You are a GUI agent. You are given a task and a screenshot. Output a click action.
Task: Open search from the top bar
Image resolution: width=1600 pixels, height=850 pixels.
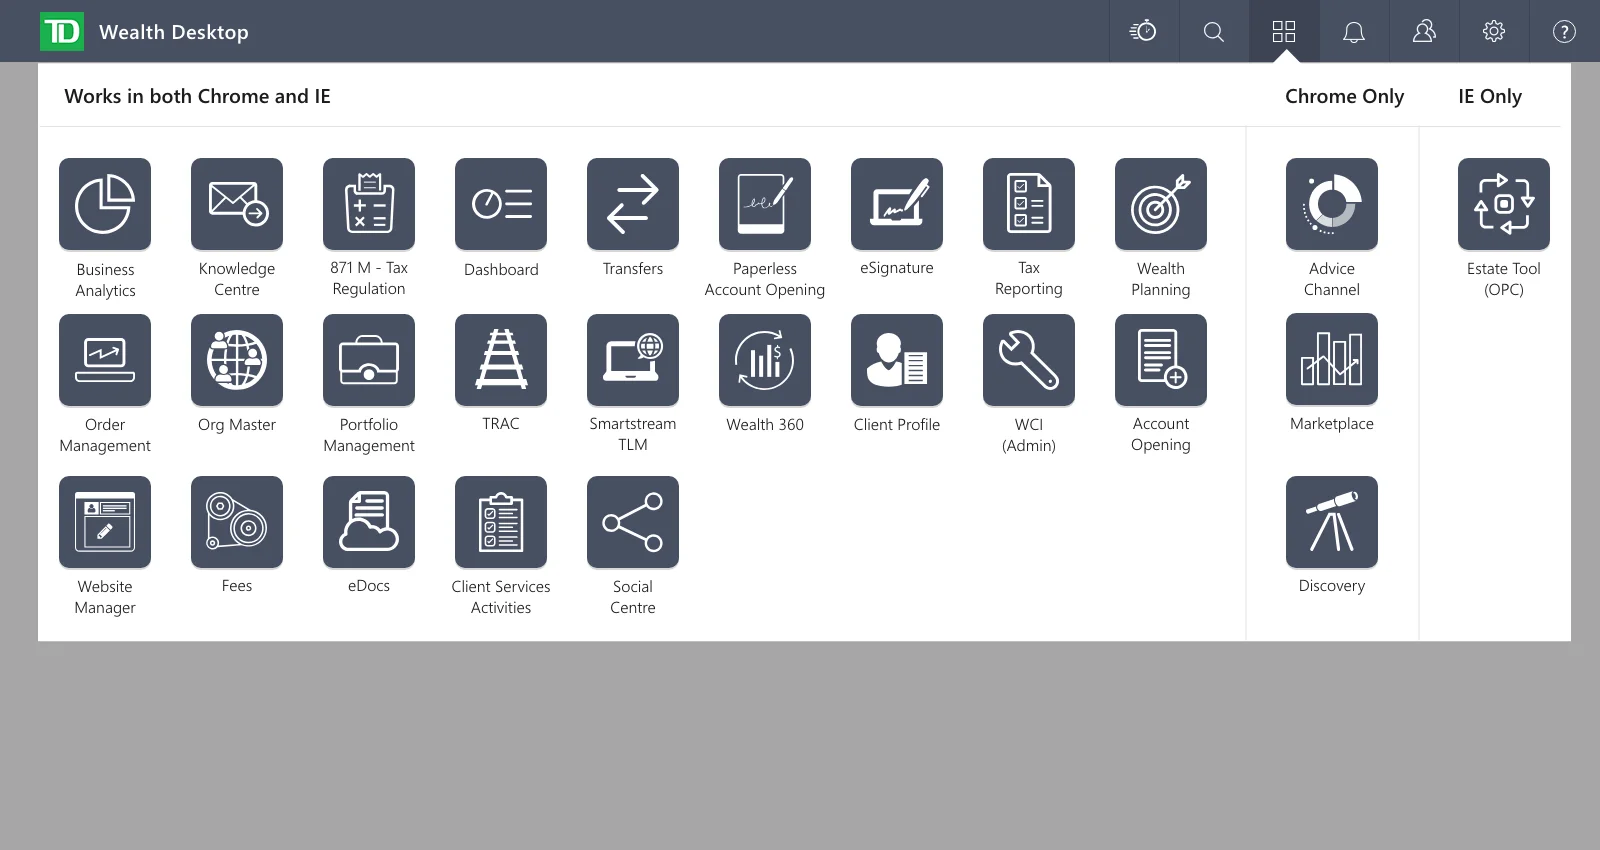pos(1214,31)
